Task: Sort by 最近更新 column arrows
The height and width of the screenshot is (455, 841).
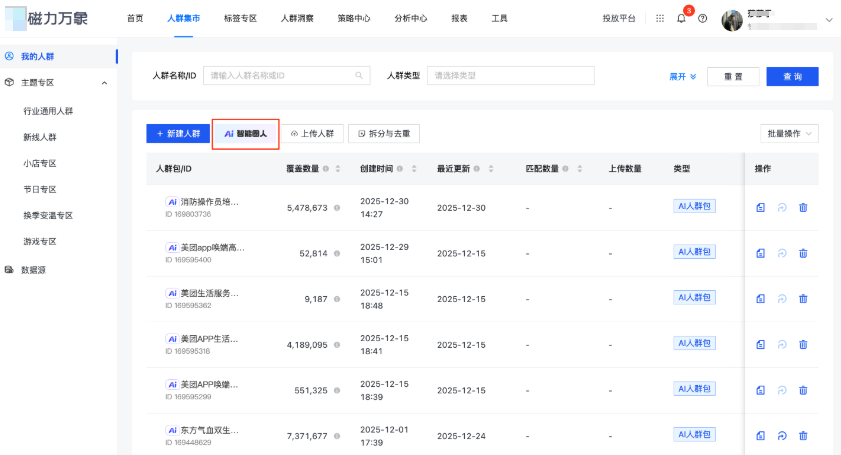Action: 491,168
